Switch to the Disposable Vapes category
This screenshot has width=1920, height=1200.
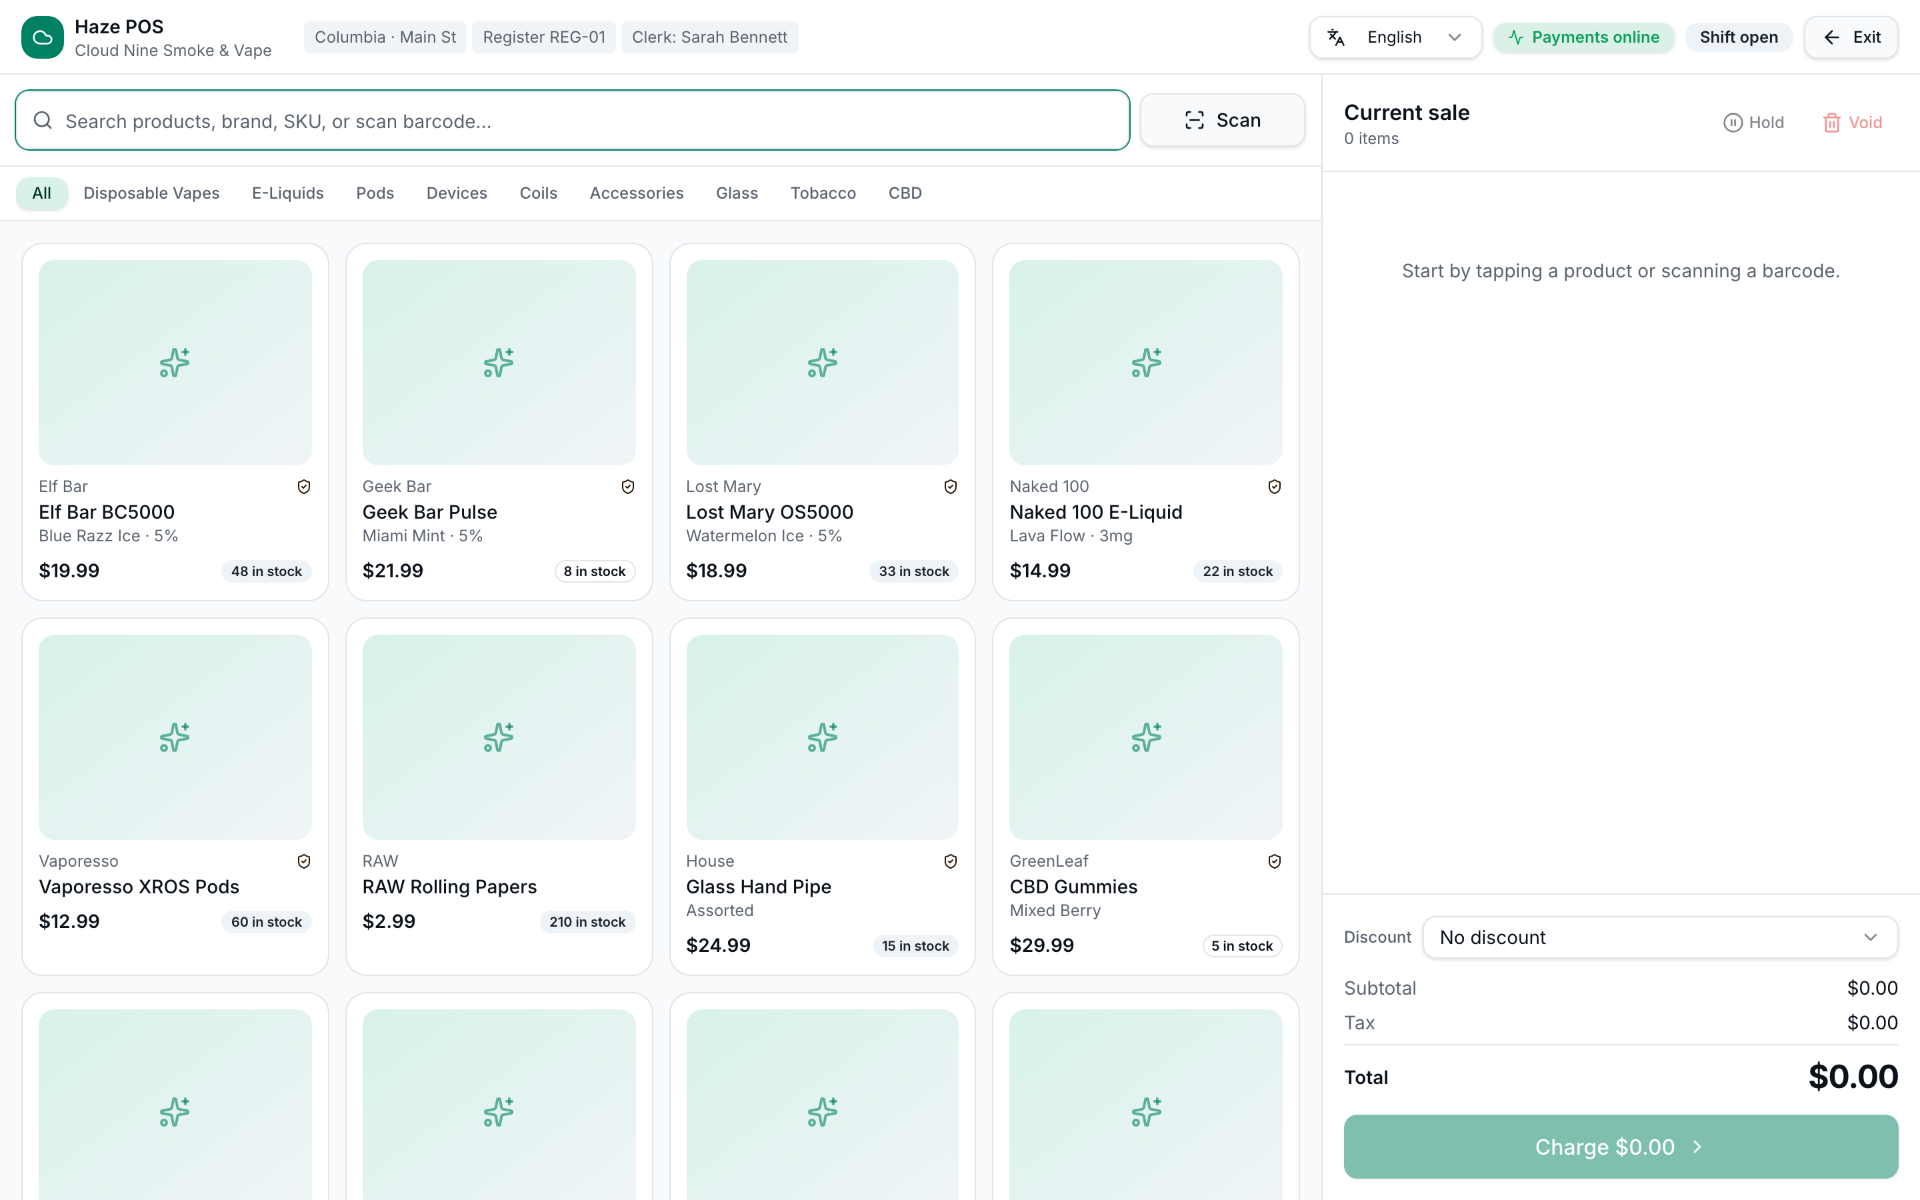tap(152, 193)
